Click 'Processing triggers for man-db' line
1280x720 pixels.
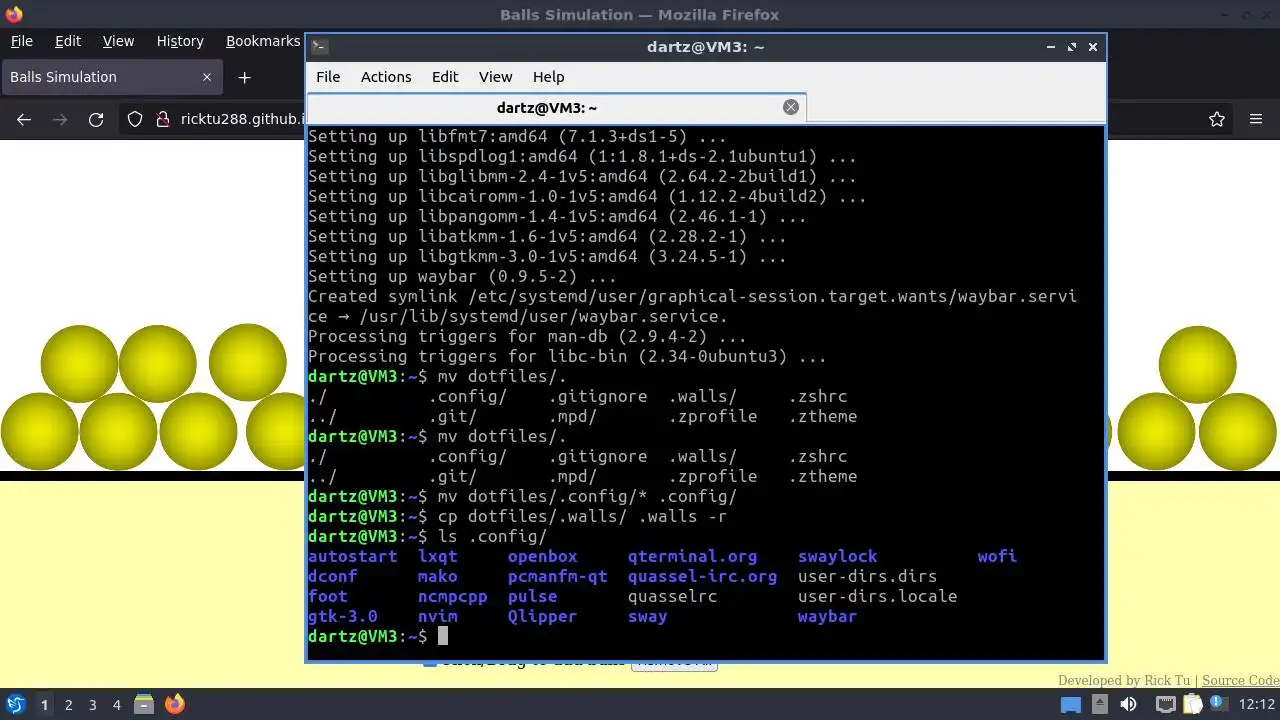point(527,336)
